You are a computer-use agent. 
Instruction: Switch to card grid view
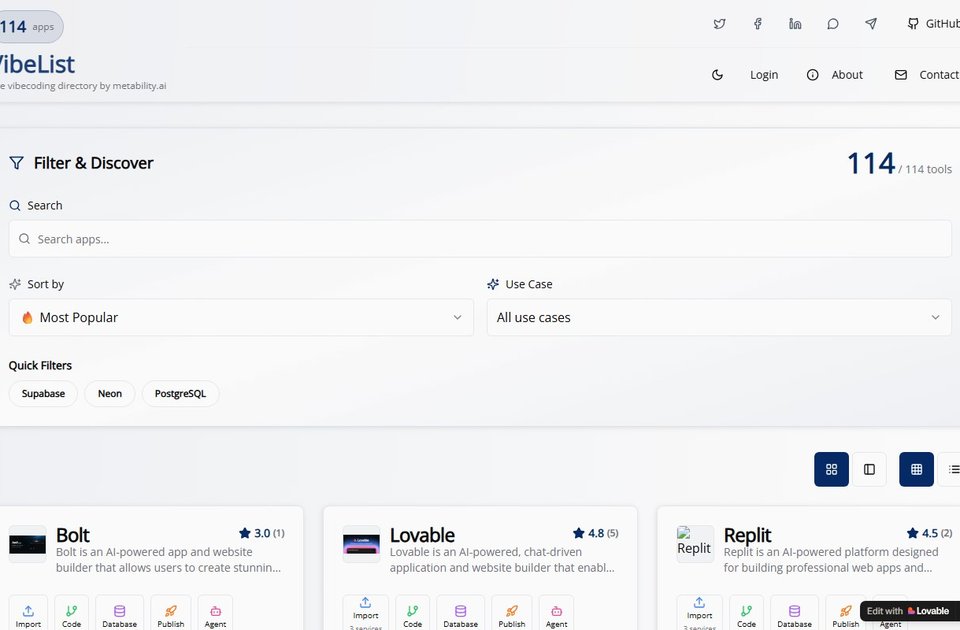coord(831,470)
